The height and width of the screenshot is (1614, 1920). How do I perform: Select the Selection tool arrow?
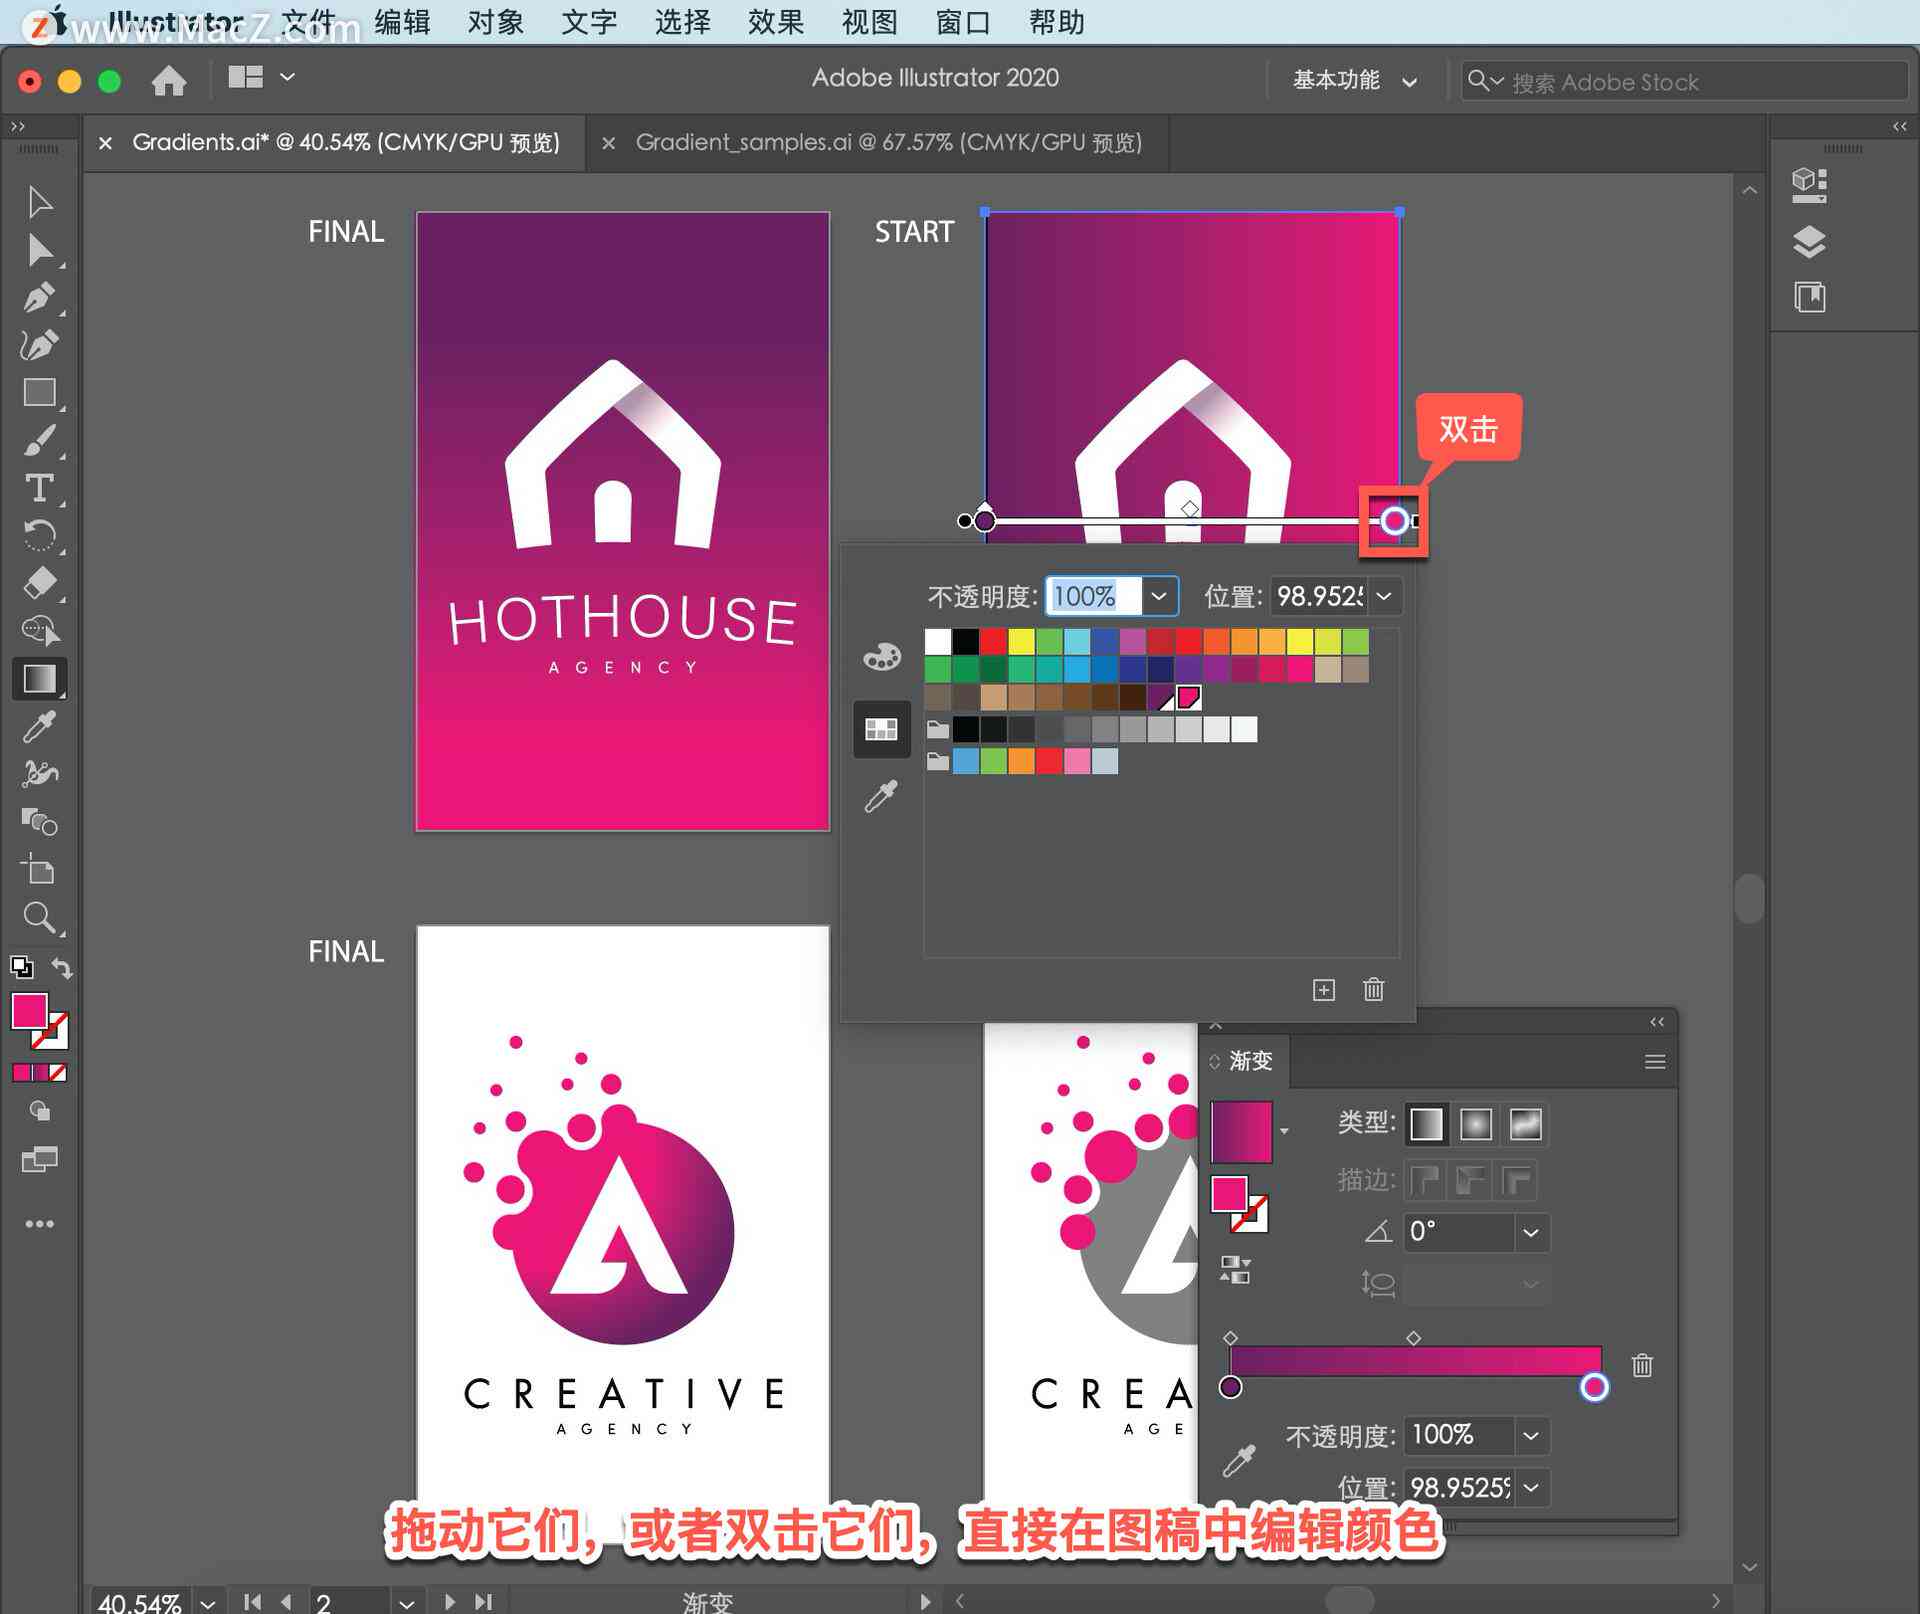40,202
